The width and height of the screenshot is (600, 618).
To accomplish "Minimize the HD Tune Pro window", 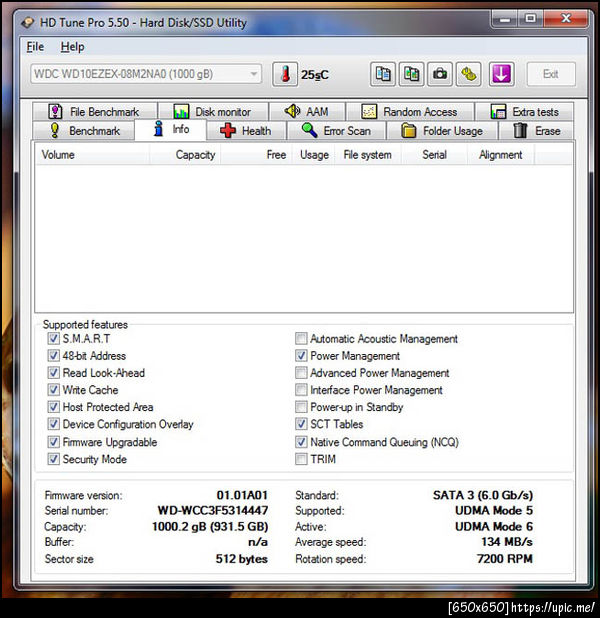I will click(505, 19).
